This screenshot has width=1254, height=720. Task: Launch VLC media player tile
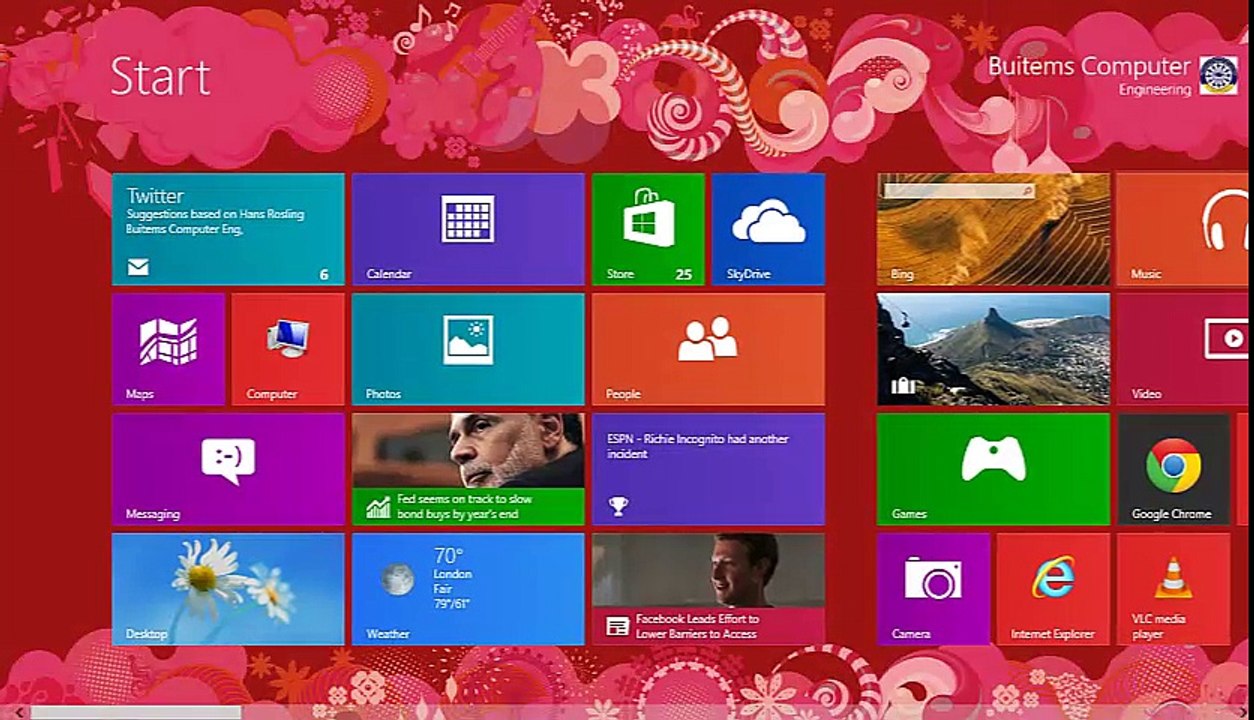[1173, 589]
